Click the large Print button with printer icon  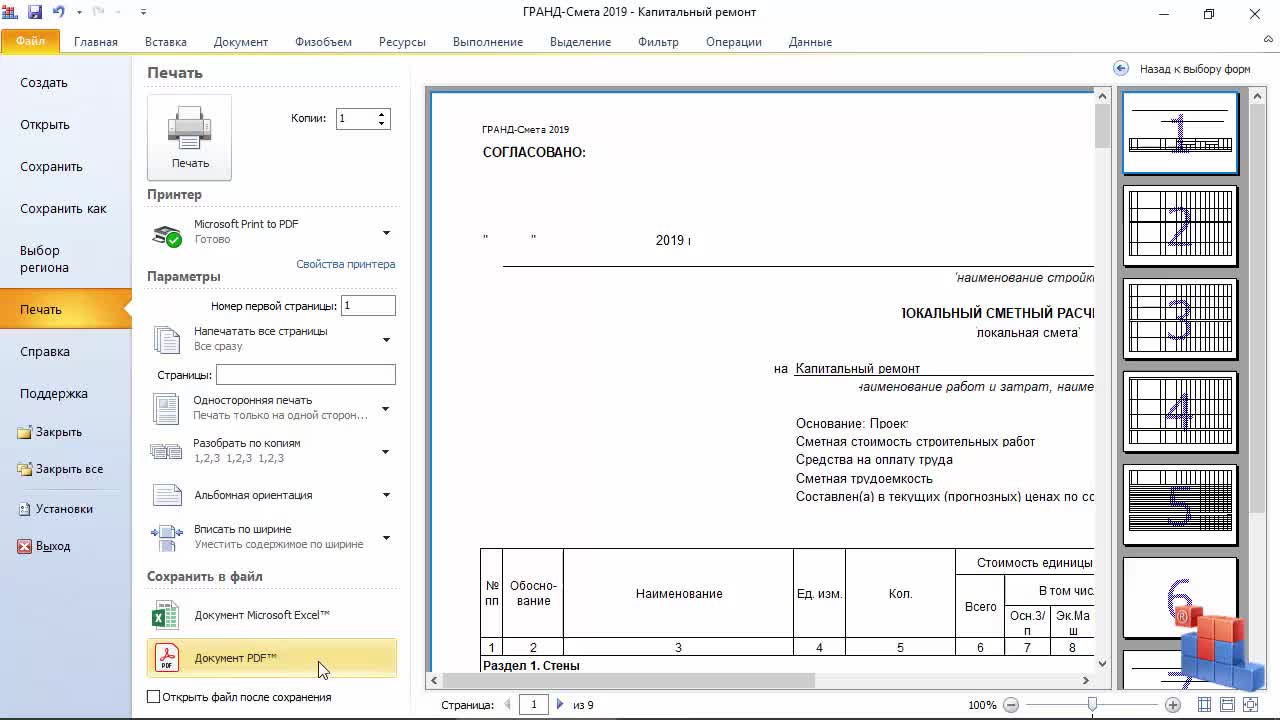tap(189, 138)
